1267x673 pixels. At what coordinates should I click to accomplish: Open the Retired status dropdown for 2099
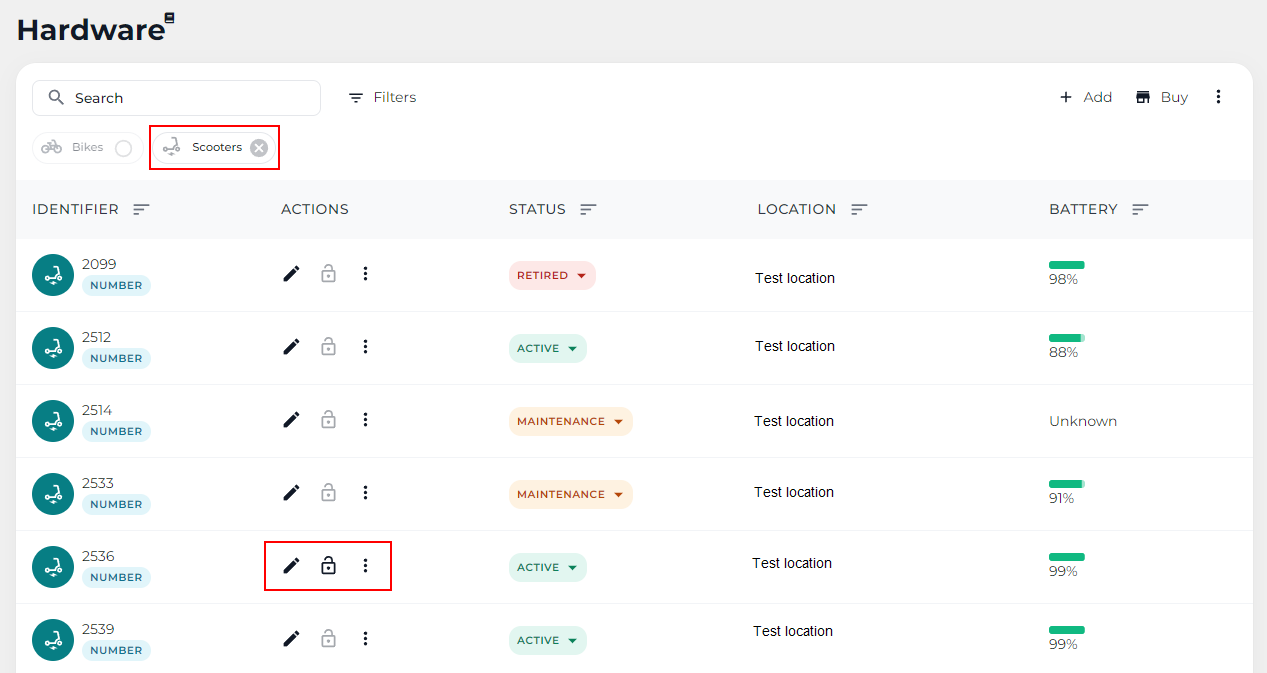(x=552, y=276)
